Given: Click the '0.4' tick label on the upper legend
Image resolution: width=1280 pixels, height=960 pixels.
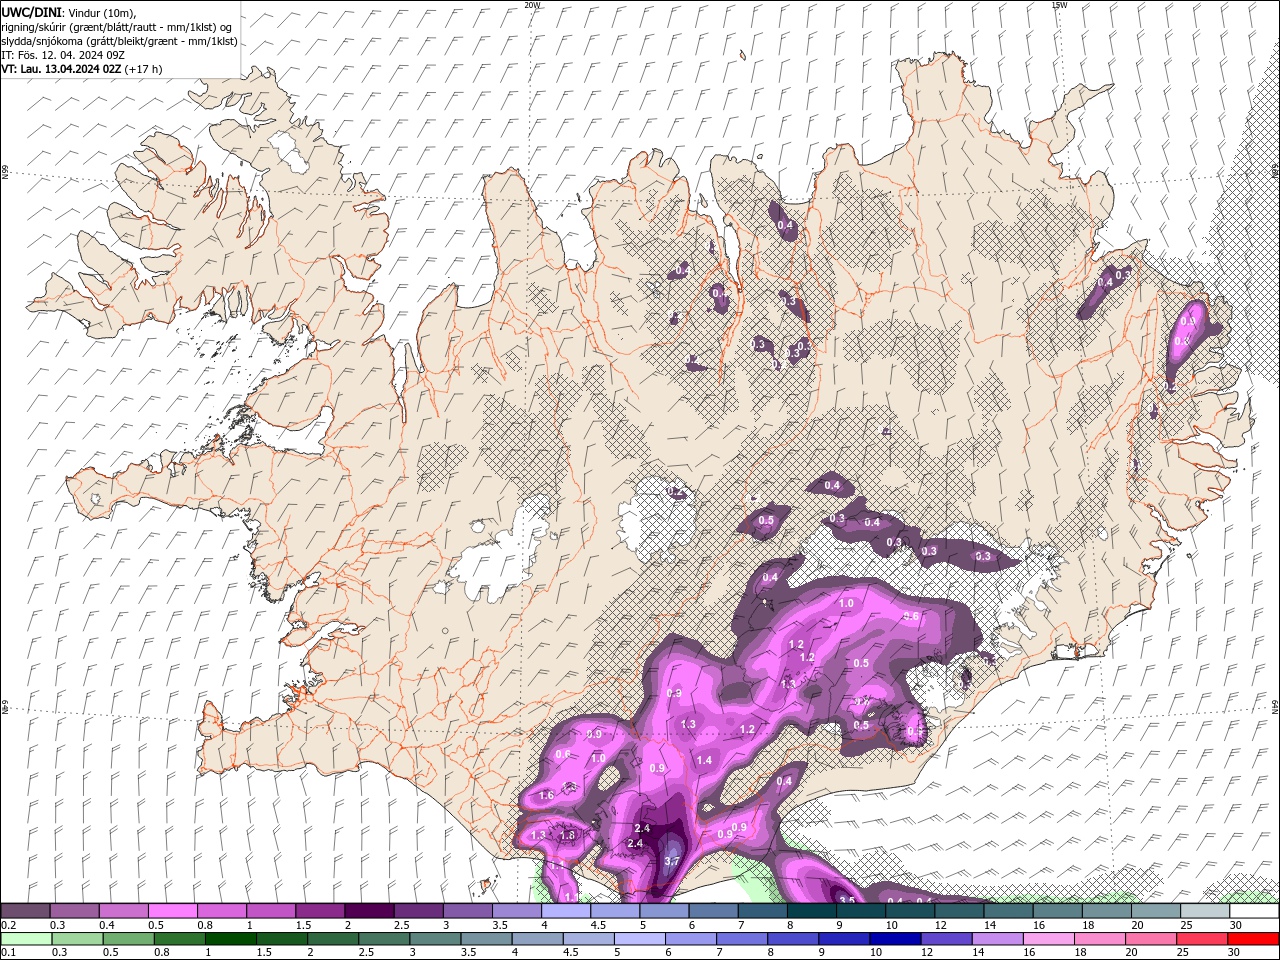Looking at the screenshot, I should pyautogui.click(x=107, y=925).
